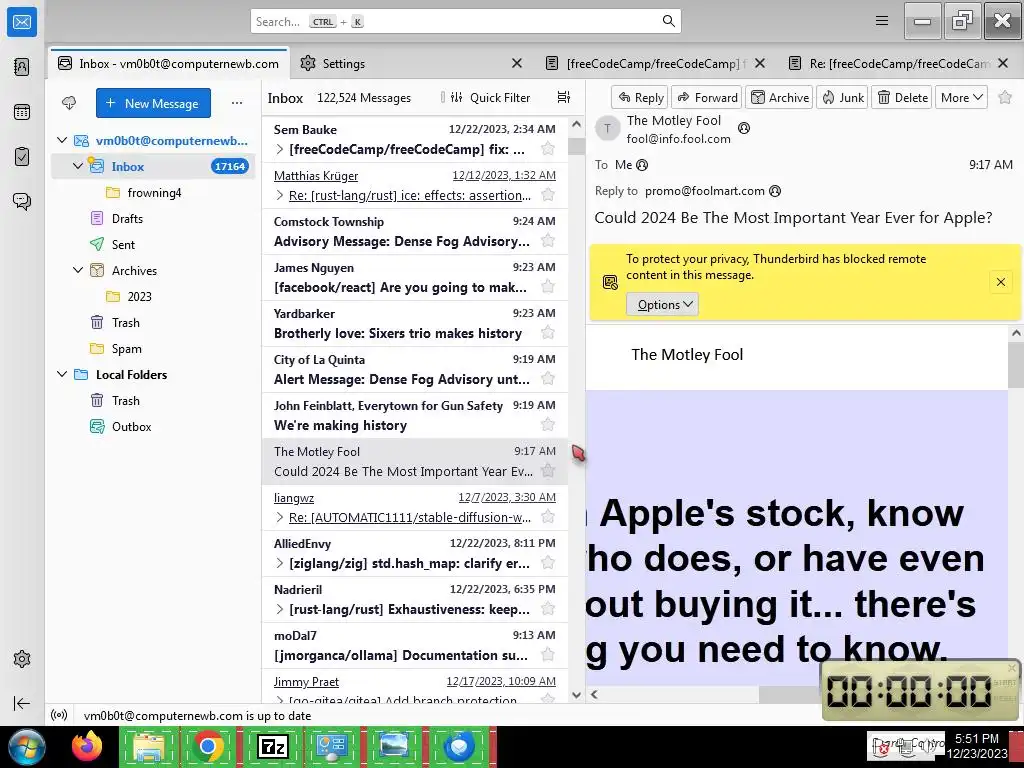Toggle the Quick Filter bar
The height and width of the screenshot is (768, 1024).
click(490, 97)
